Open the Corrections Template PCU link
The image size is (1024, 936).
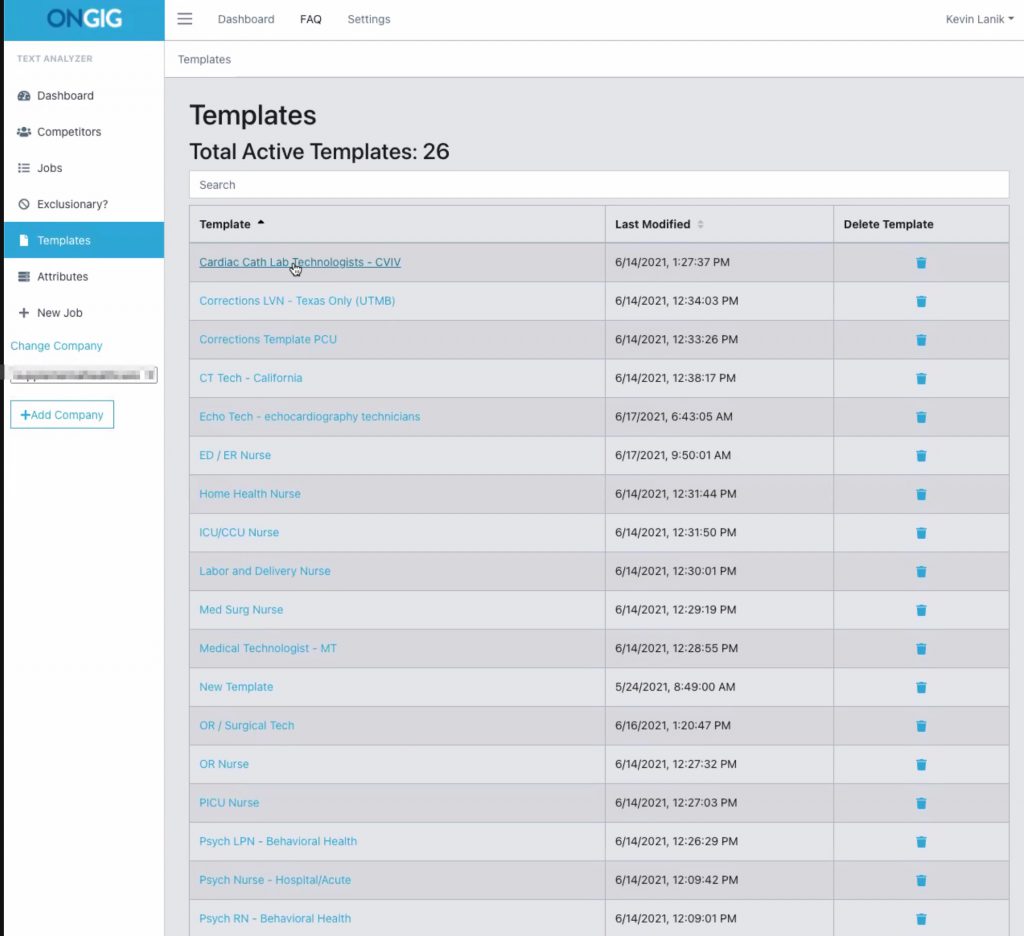(268, 339)
